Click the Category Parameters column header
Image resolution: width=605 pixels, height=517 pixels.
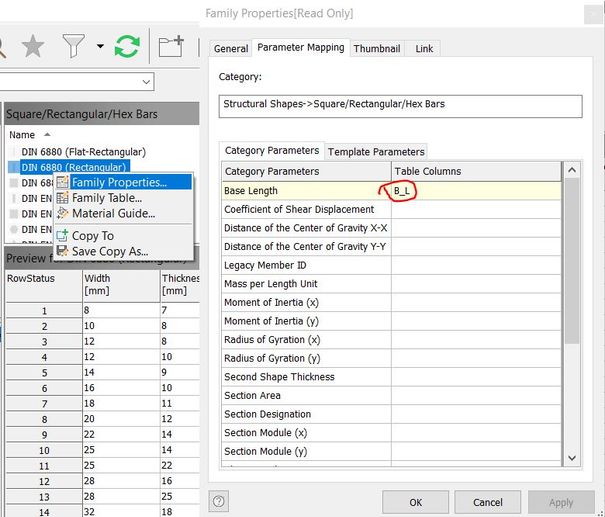click(306, 171)
